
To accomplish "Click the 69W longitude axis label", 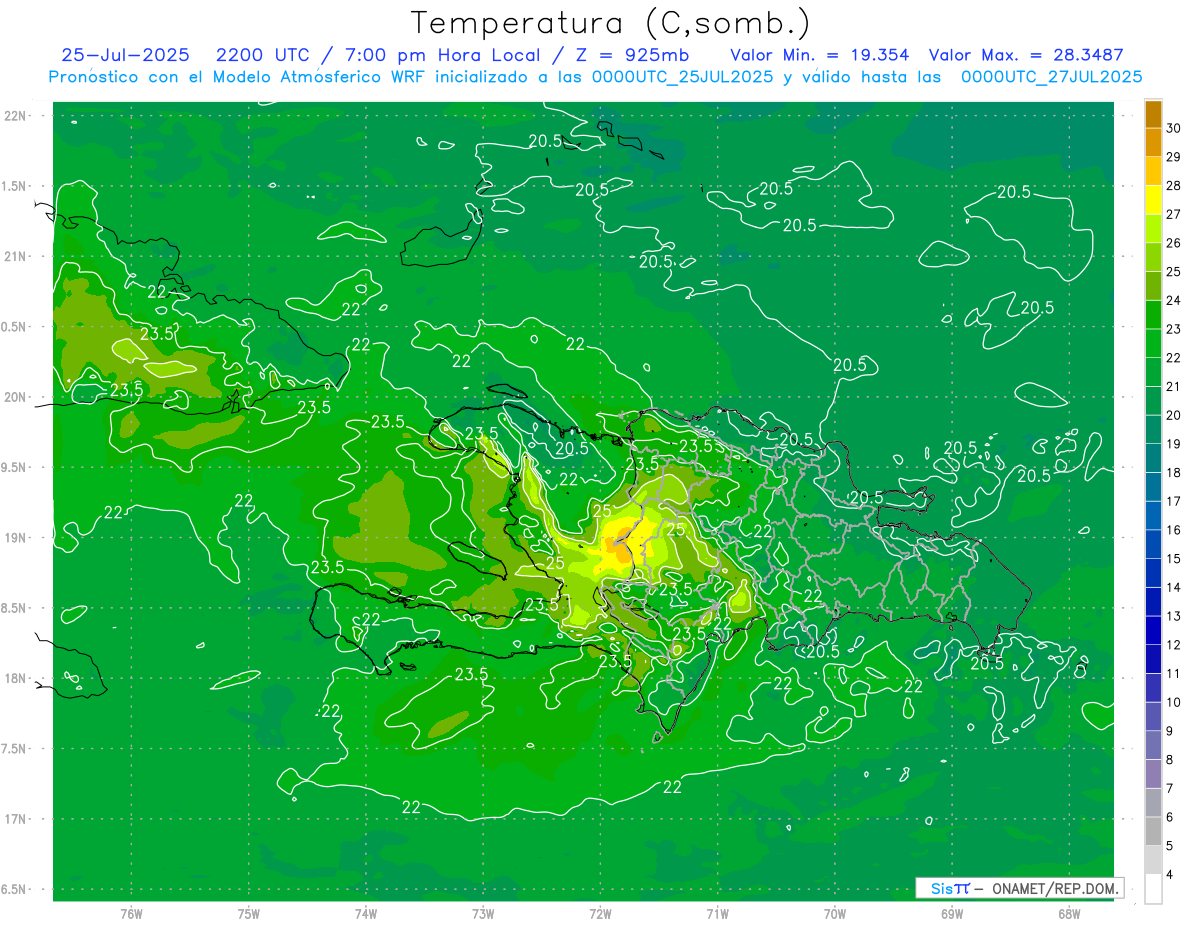I will [952, 913].
